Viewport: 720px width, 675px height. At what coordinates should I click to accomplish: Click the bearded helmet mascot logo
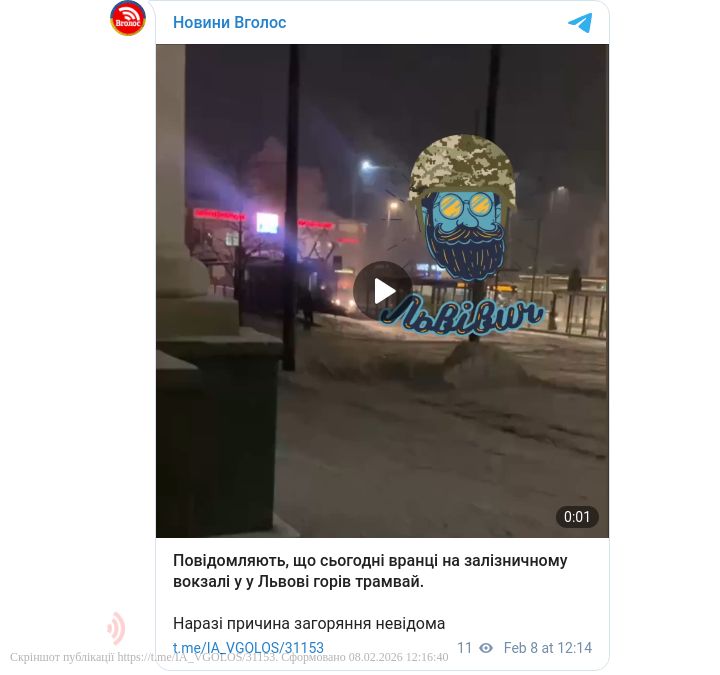[x=462, y=208]
